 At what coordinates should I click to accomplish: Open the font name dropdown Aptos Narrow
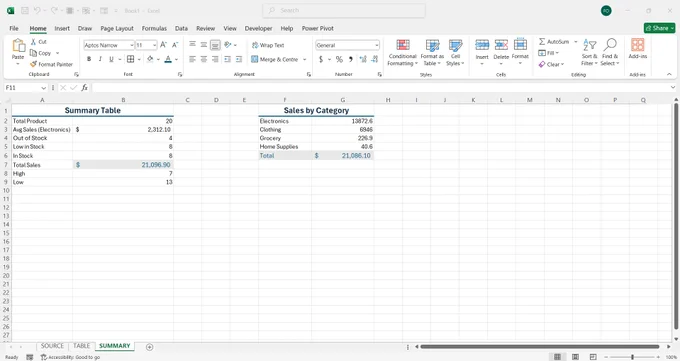point(131,45)
